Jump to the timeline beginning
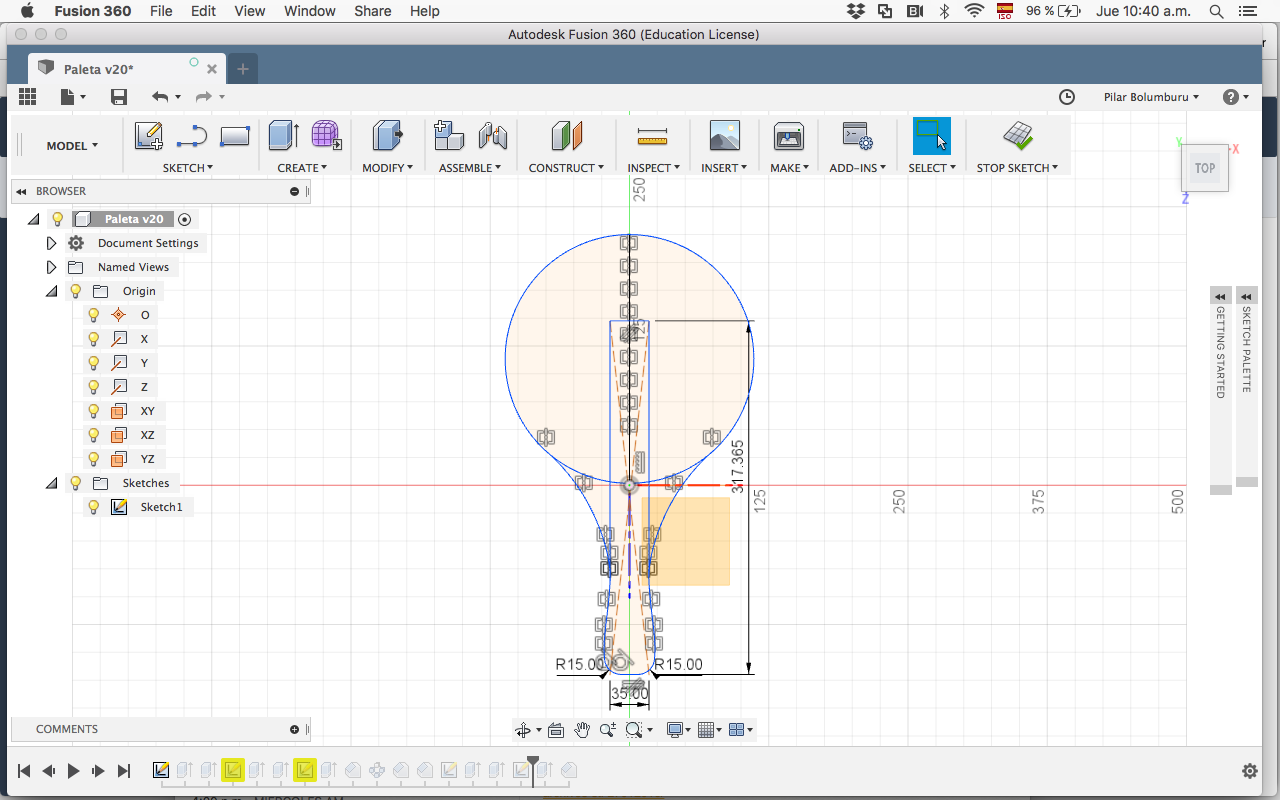The width and height of the screenshot is (1280, 800). [x=24, y=771]
